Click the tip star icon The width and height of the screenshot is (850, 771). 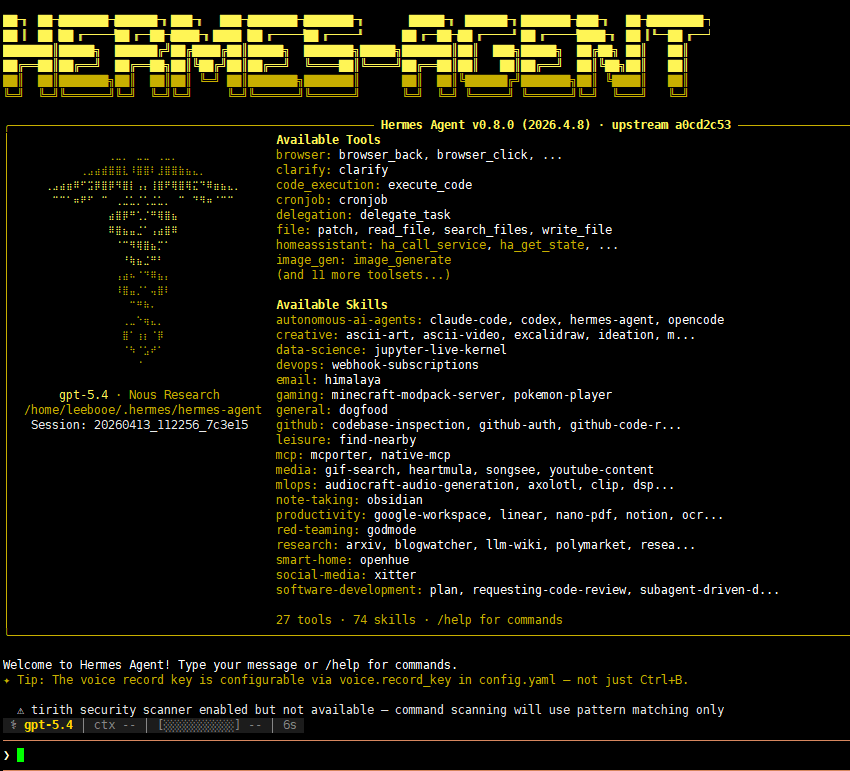click(7, 680)
